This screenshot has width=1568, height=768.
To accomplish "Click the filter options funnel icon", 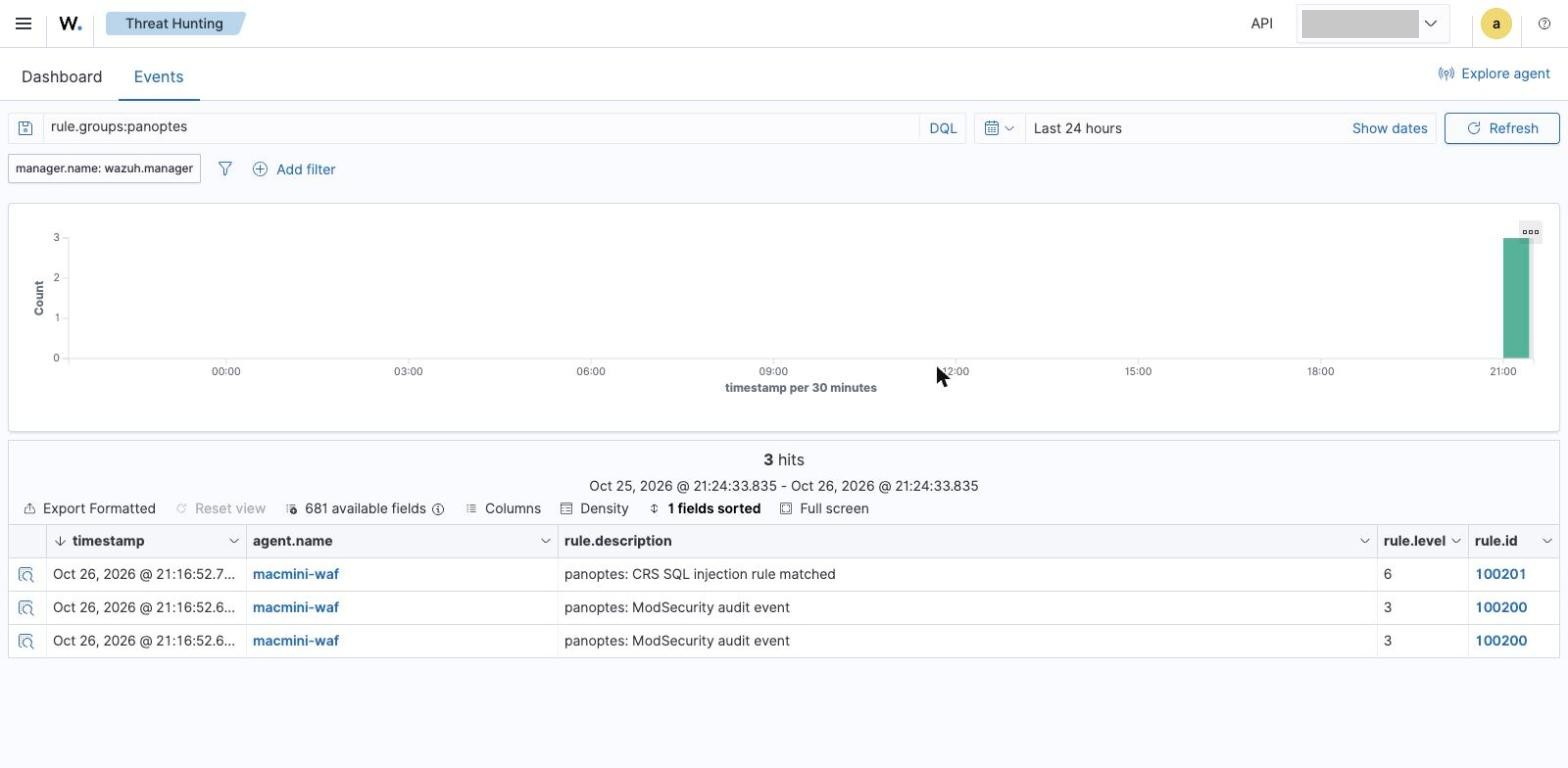I will [x=225, y=169].
